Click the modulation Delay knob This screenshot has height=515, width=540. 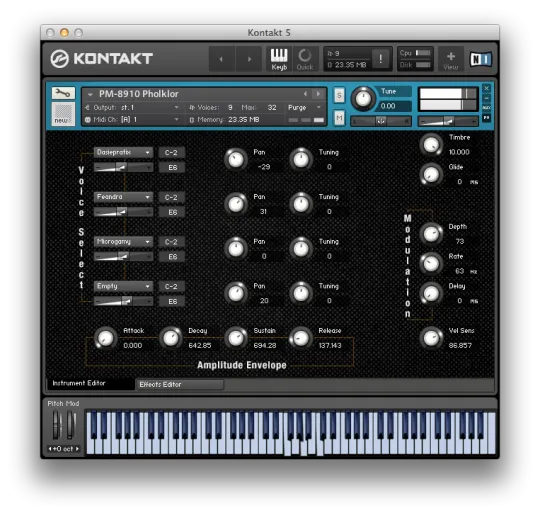click(431, 293)
